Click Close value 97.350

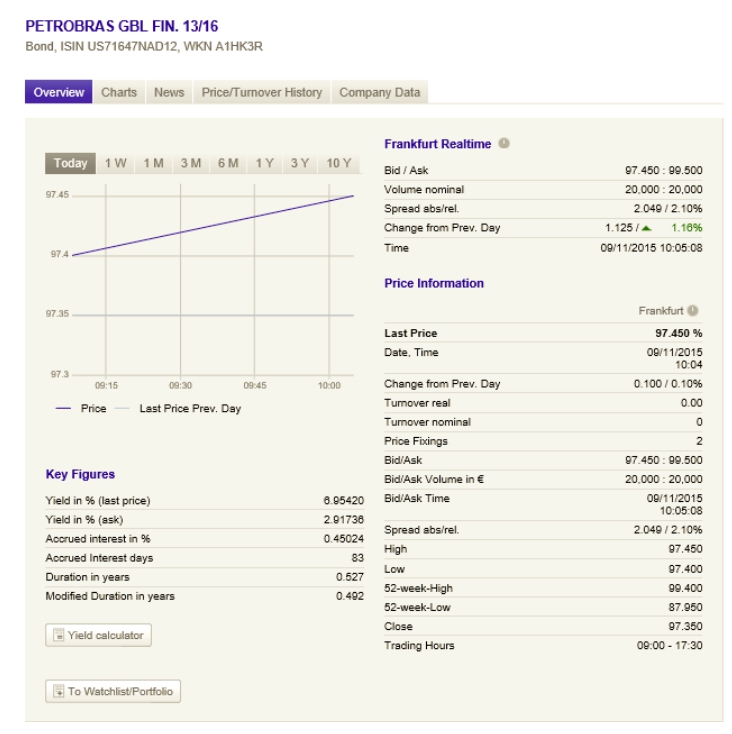coord(685,626)
